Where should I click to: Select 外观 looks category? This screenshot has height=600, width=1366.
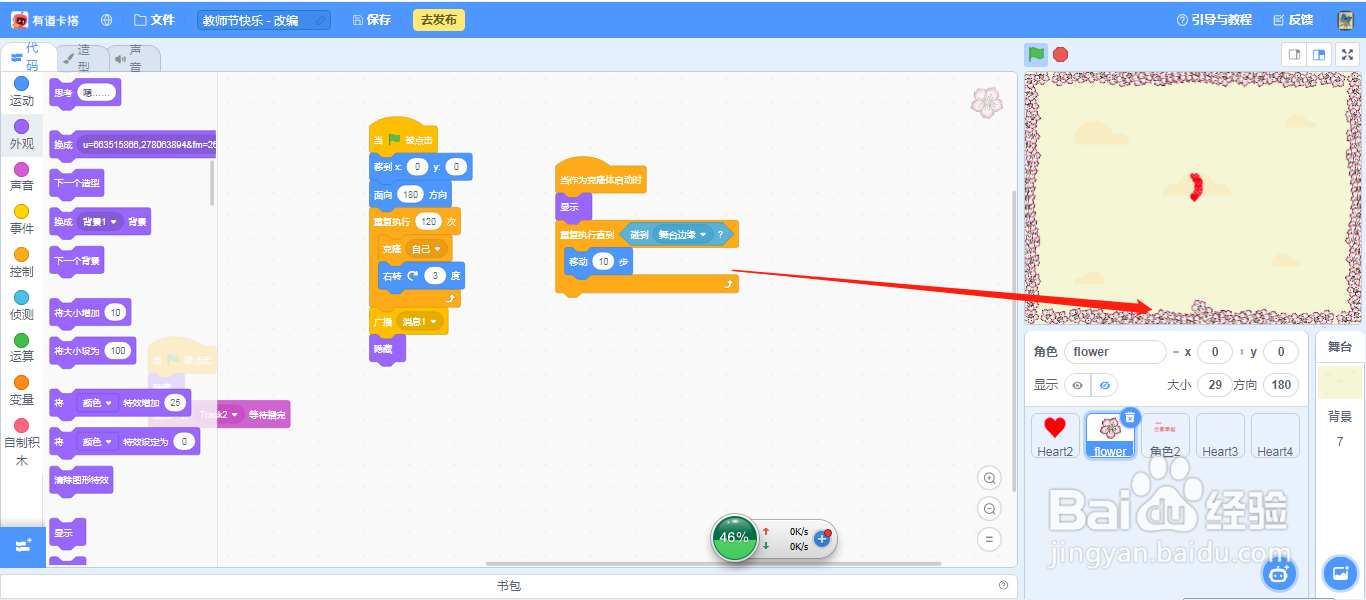22,135
